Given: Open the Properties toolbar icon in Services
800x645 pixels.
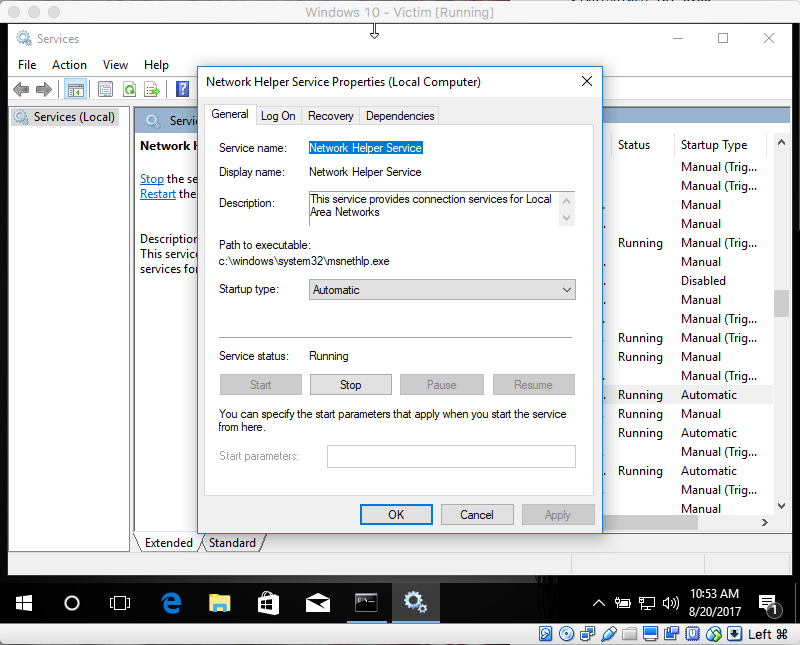Looking at the screenshot, I should tap(106, 90).
